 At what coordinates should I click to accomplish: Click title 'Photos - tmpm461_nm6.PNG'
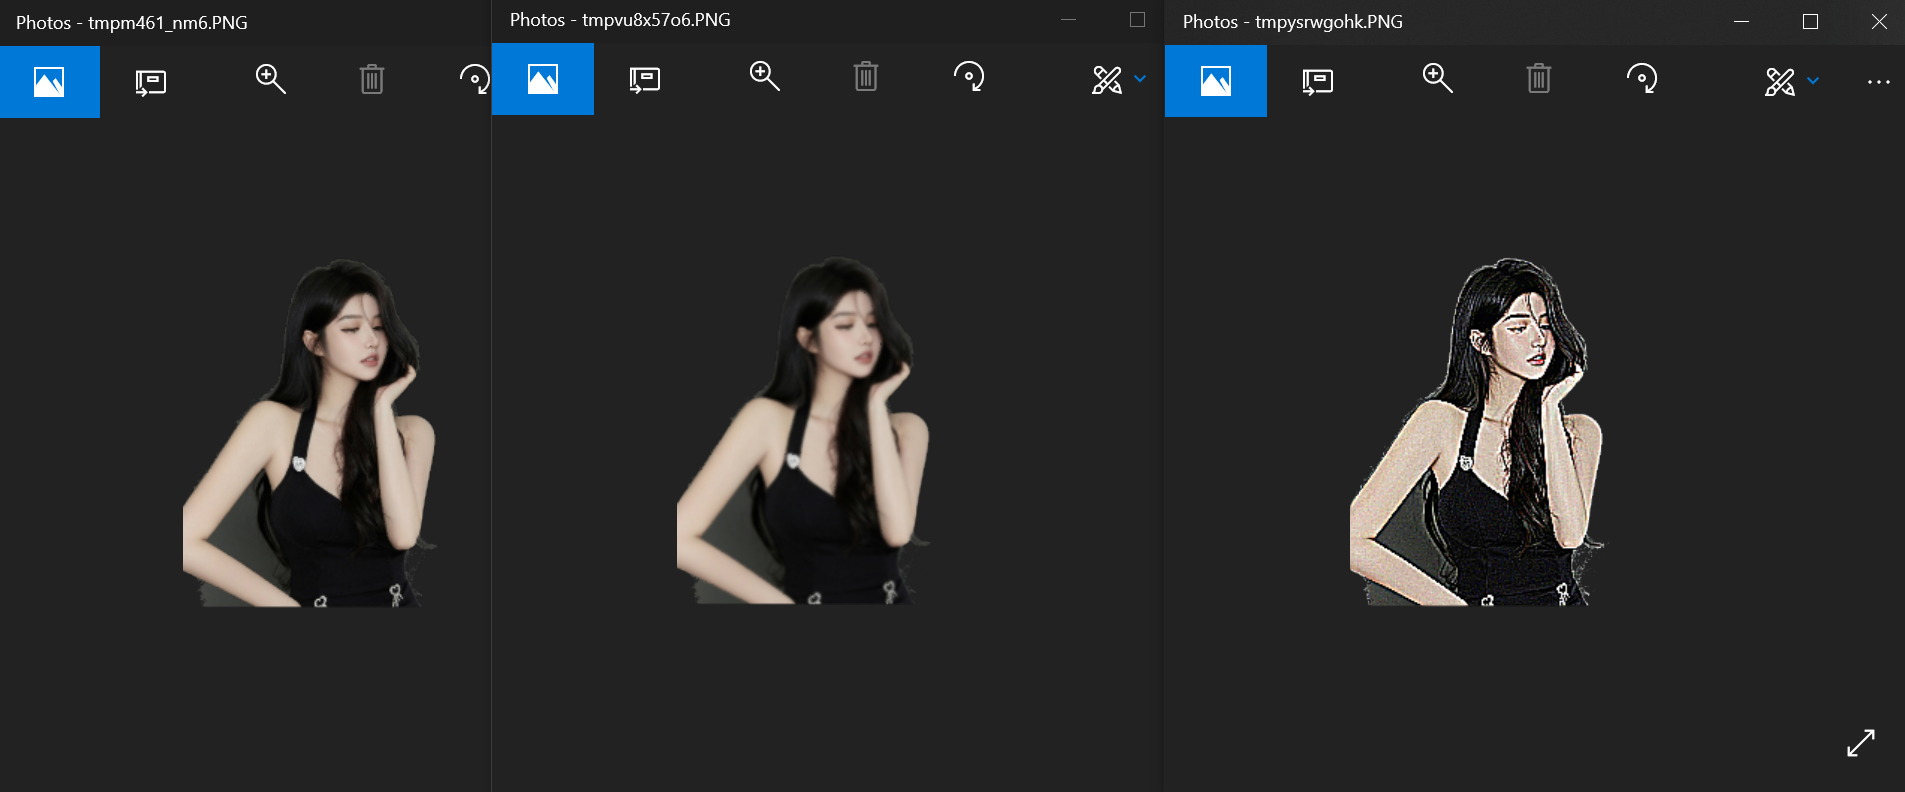tap(132, 22)
